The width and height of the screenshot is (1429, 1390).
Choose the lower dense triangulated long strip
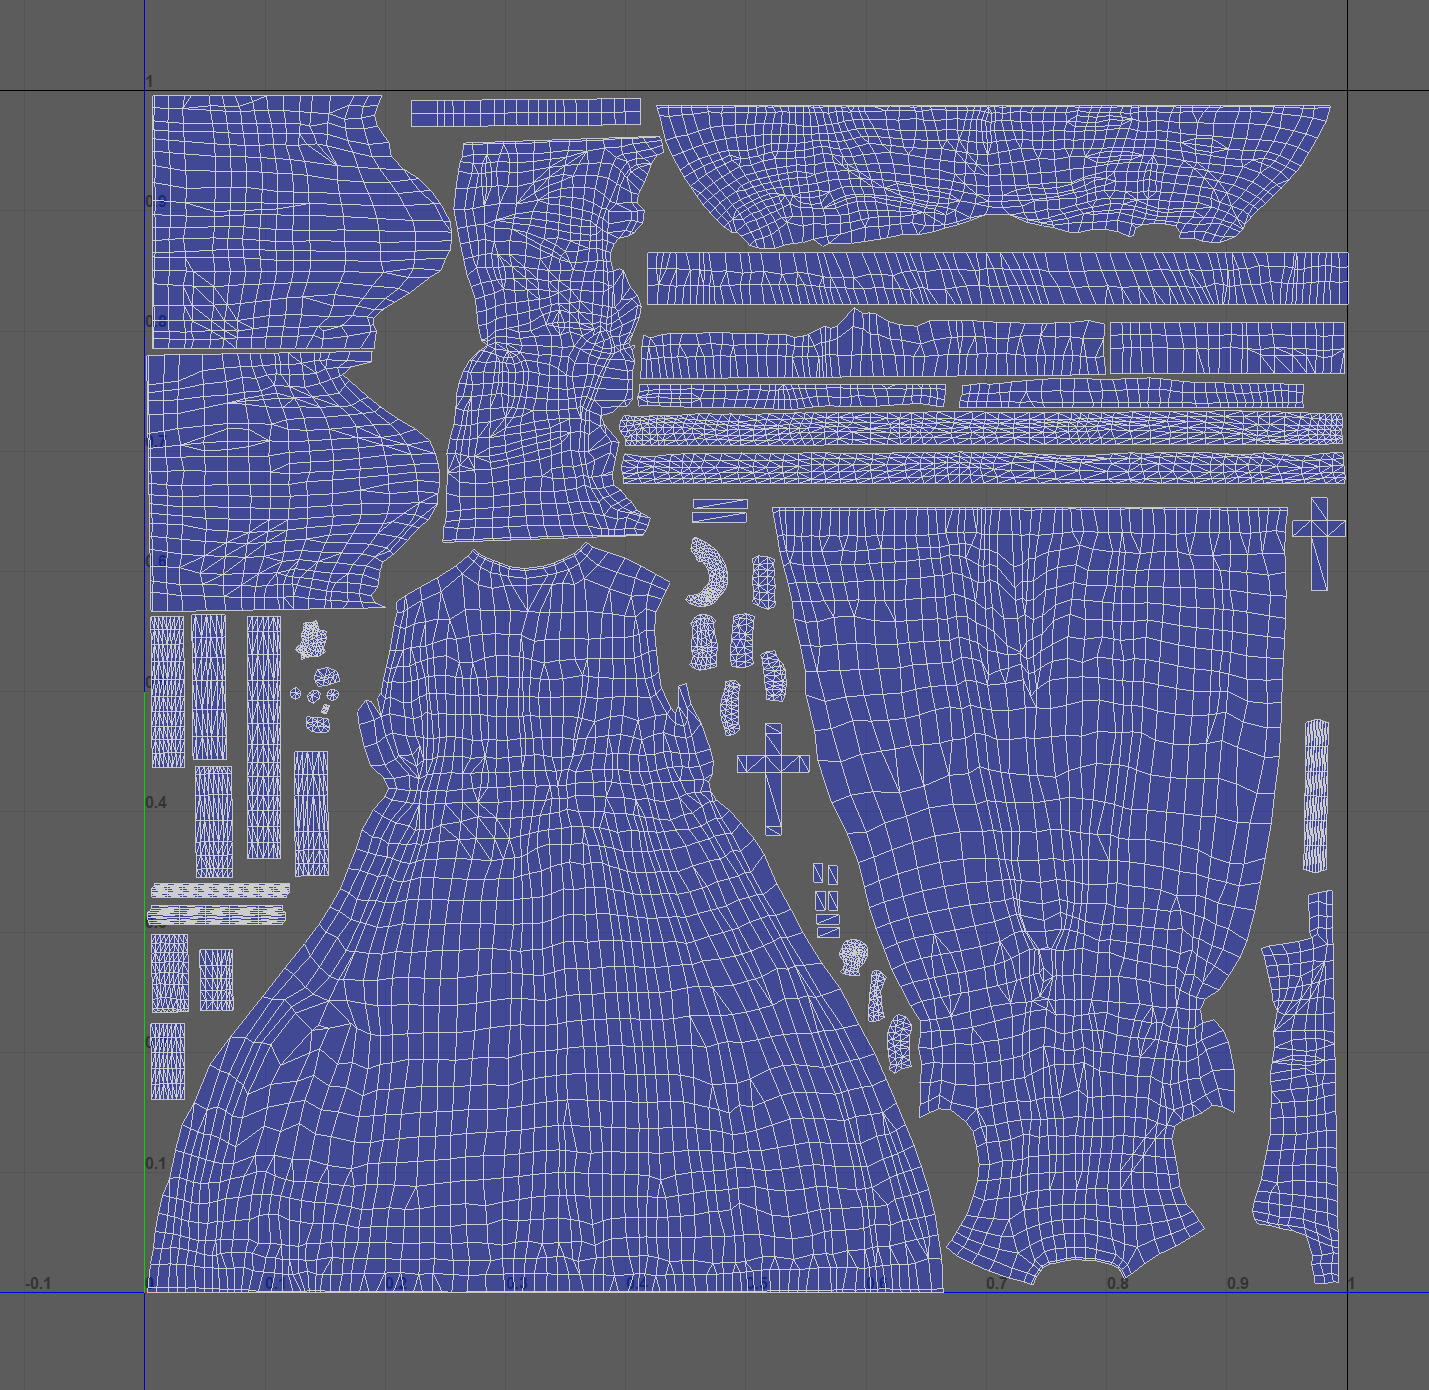[x=983, y=468]
